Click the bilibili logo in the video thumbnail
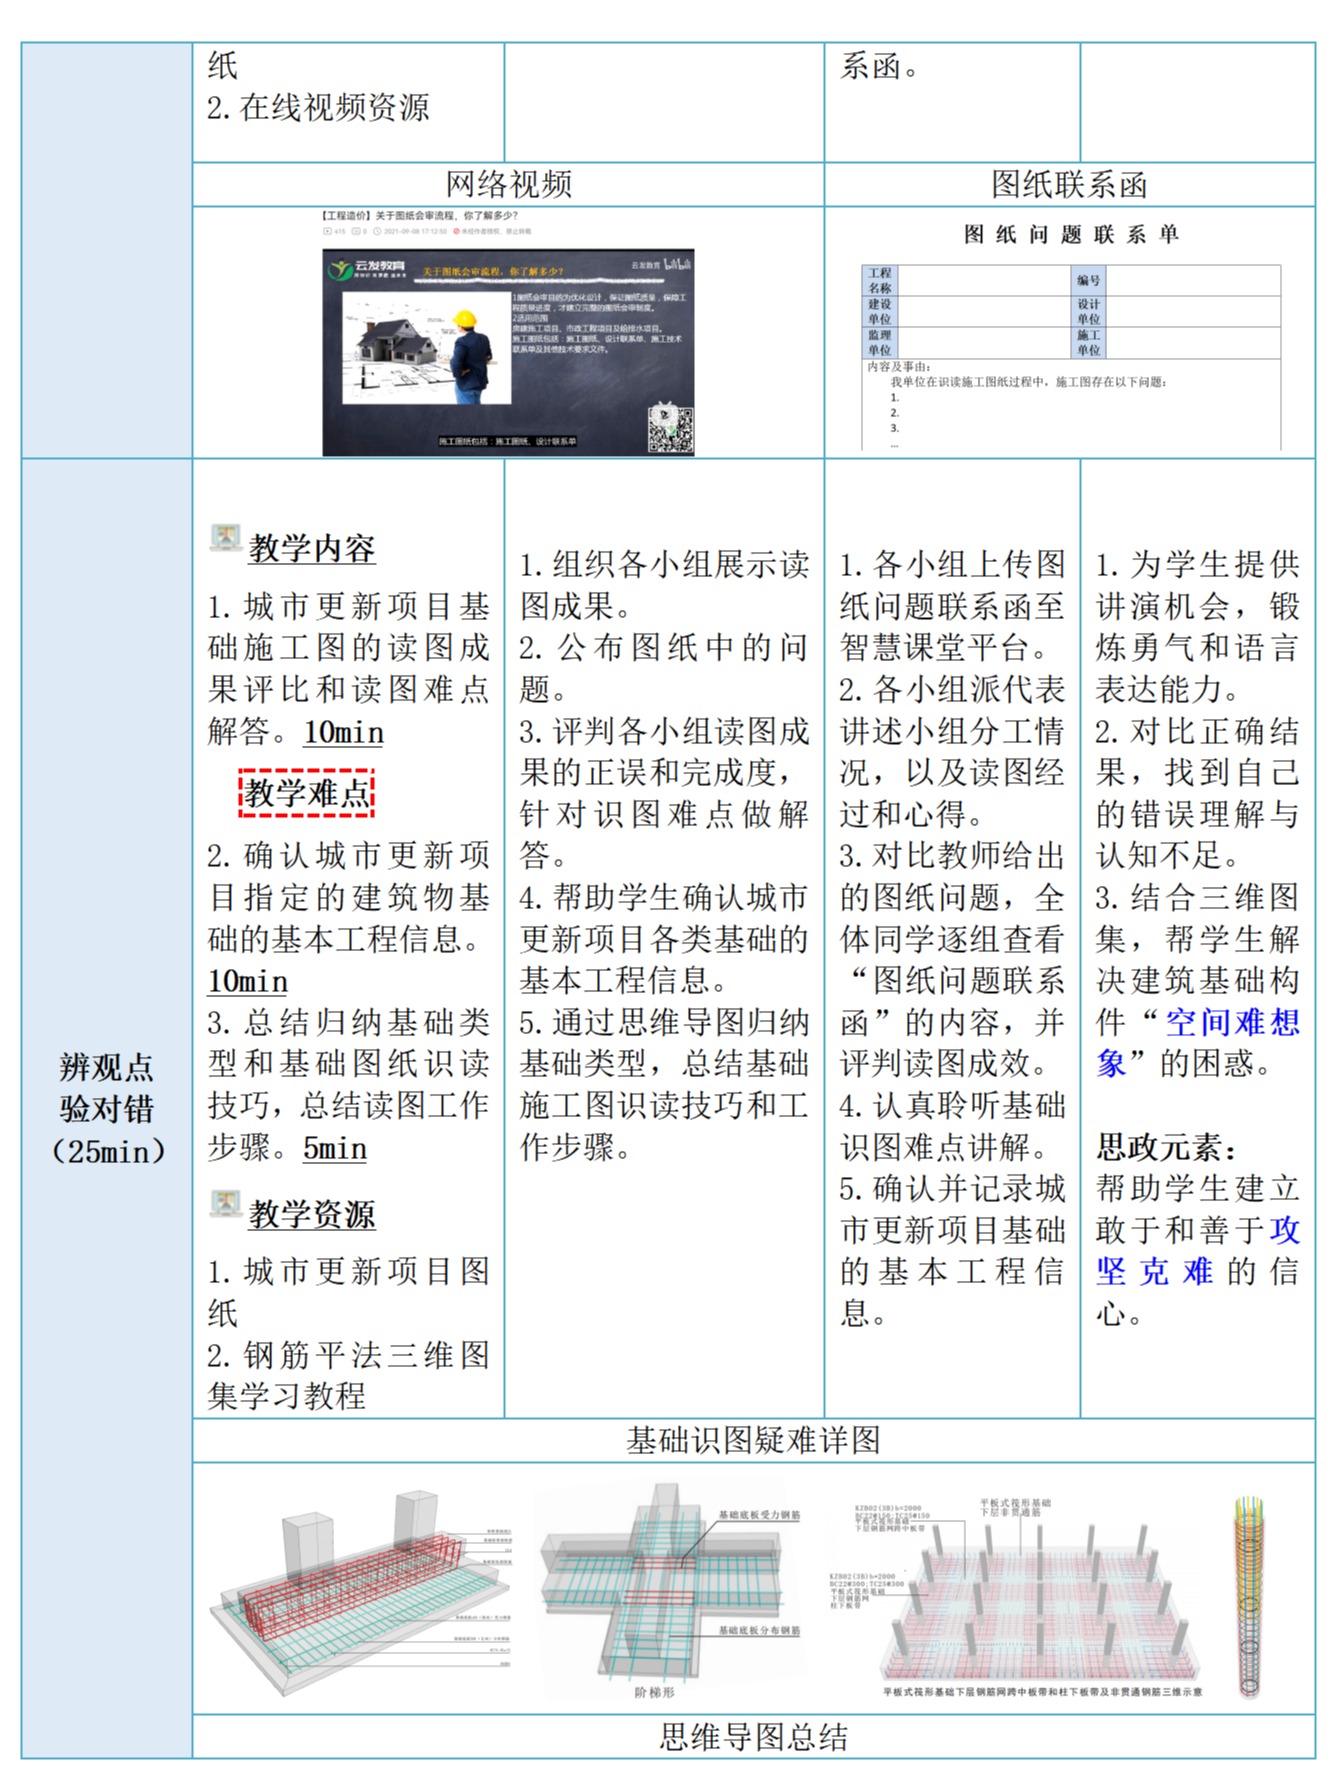Screen dimensions: 1335x1767 (677, 265)
